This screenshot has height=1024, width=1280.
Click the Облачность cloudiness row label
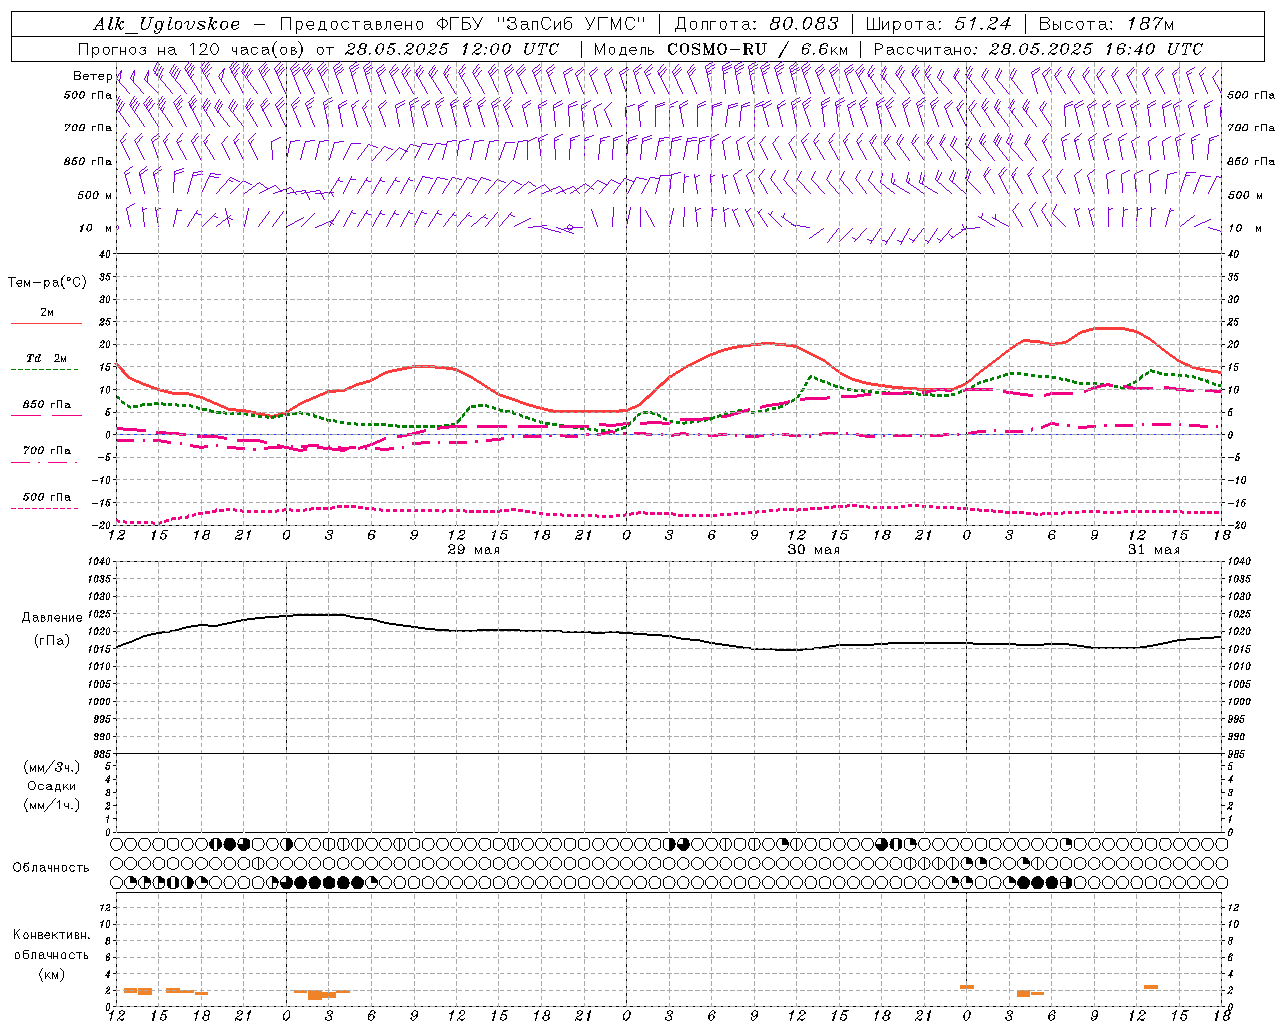(51, 867)
